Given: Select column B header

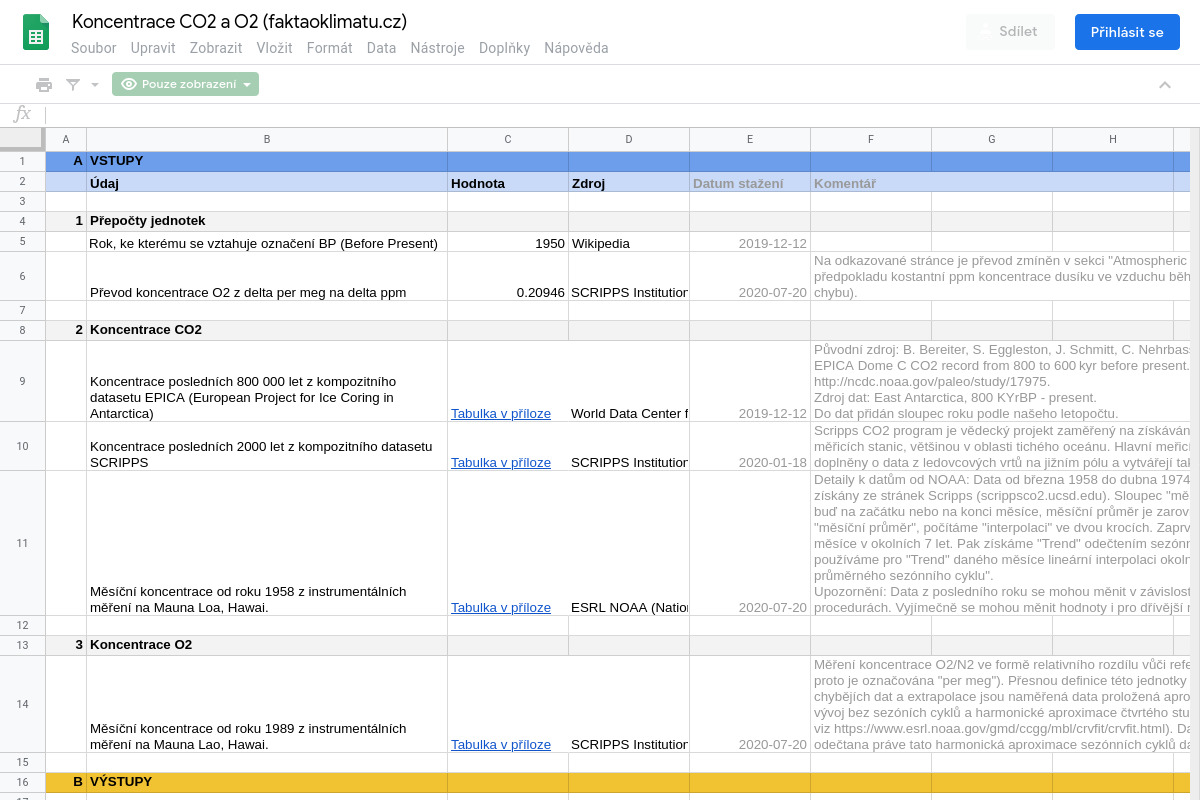Looking at the screenshot, I should [x=267, y=139].
